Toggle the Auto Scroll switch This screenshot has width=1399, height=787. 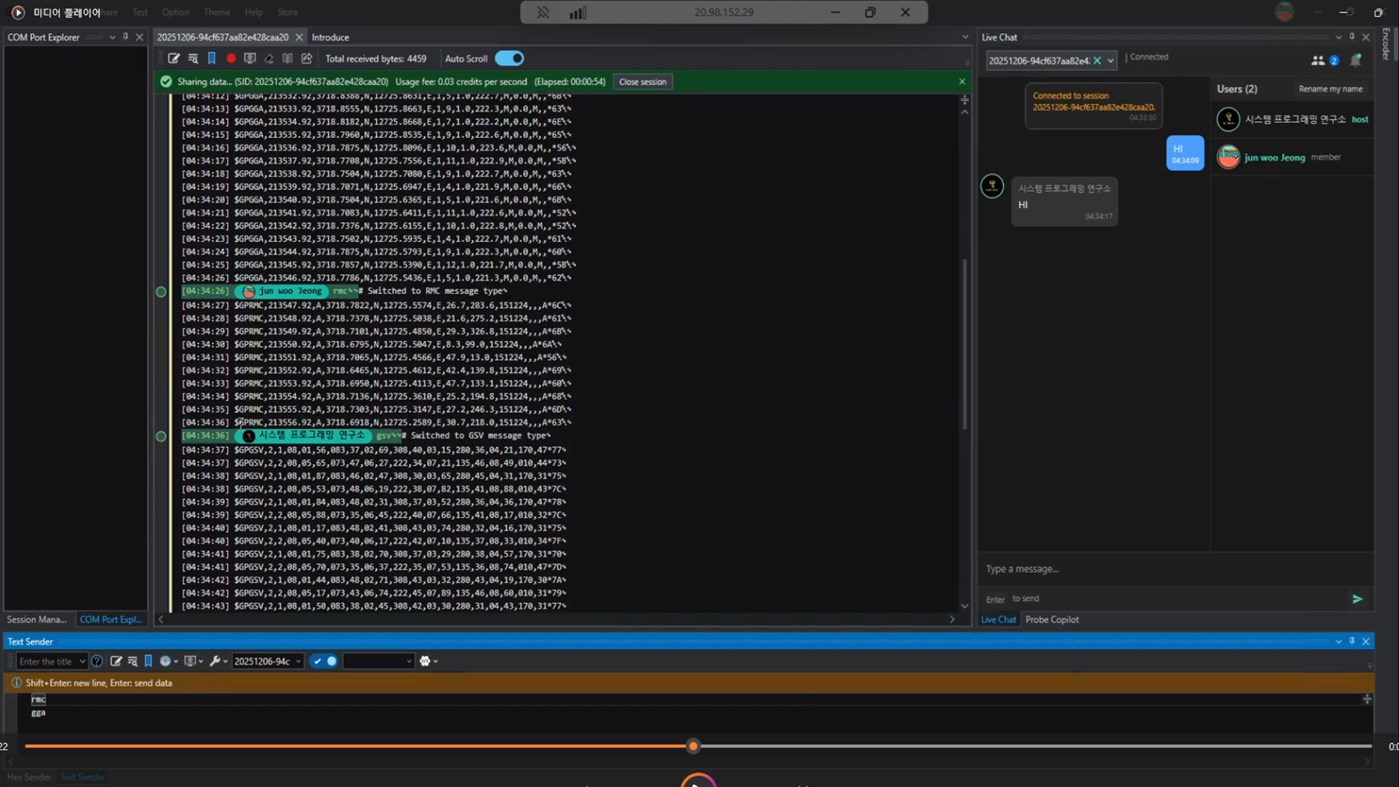pos(509,58)
